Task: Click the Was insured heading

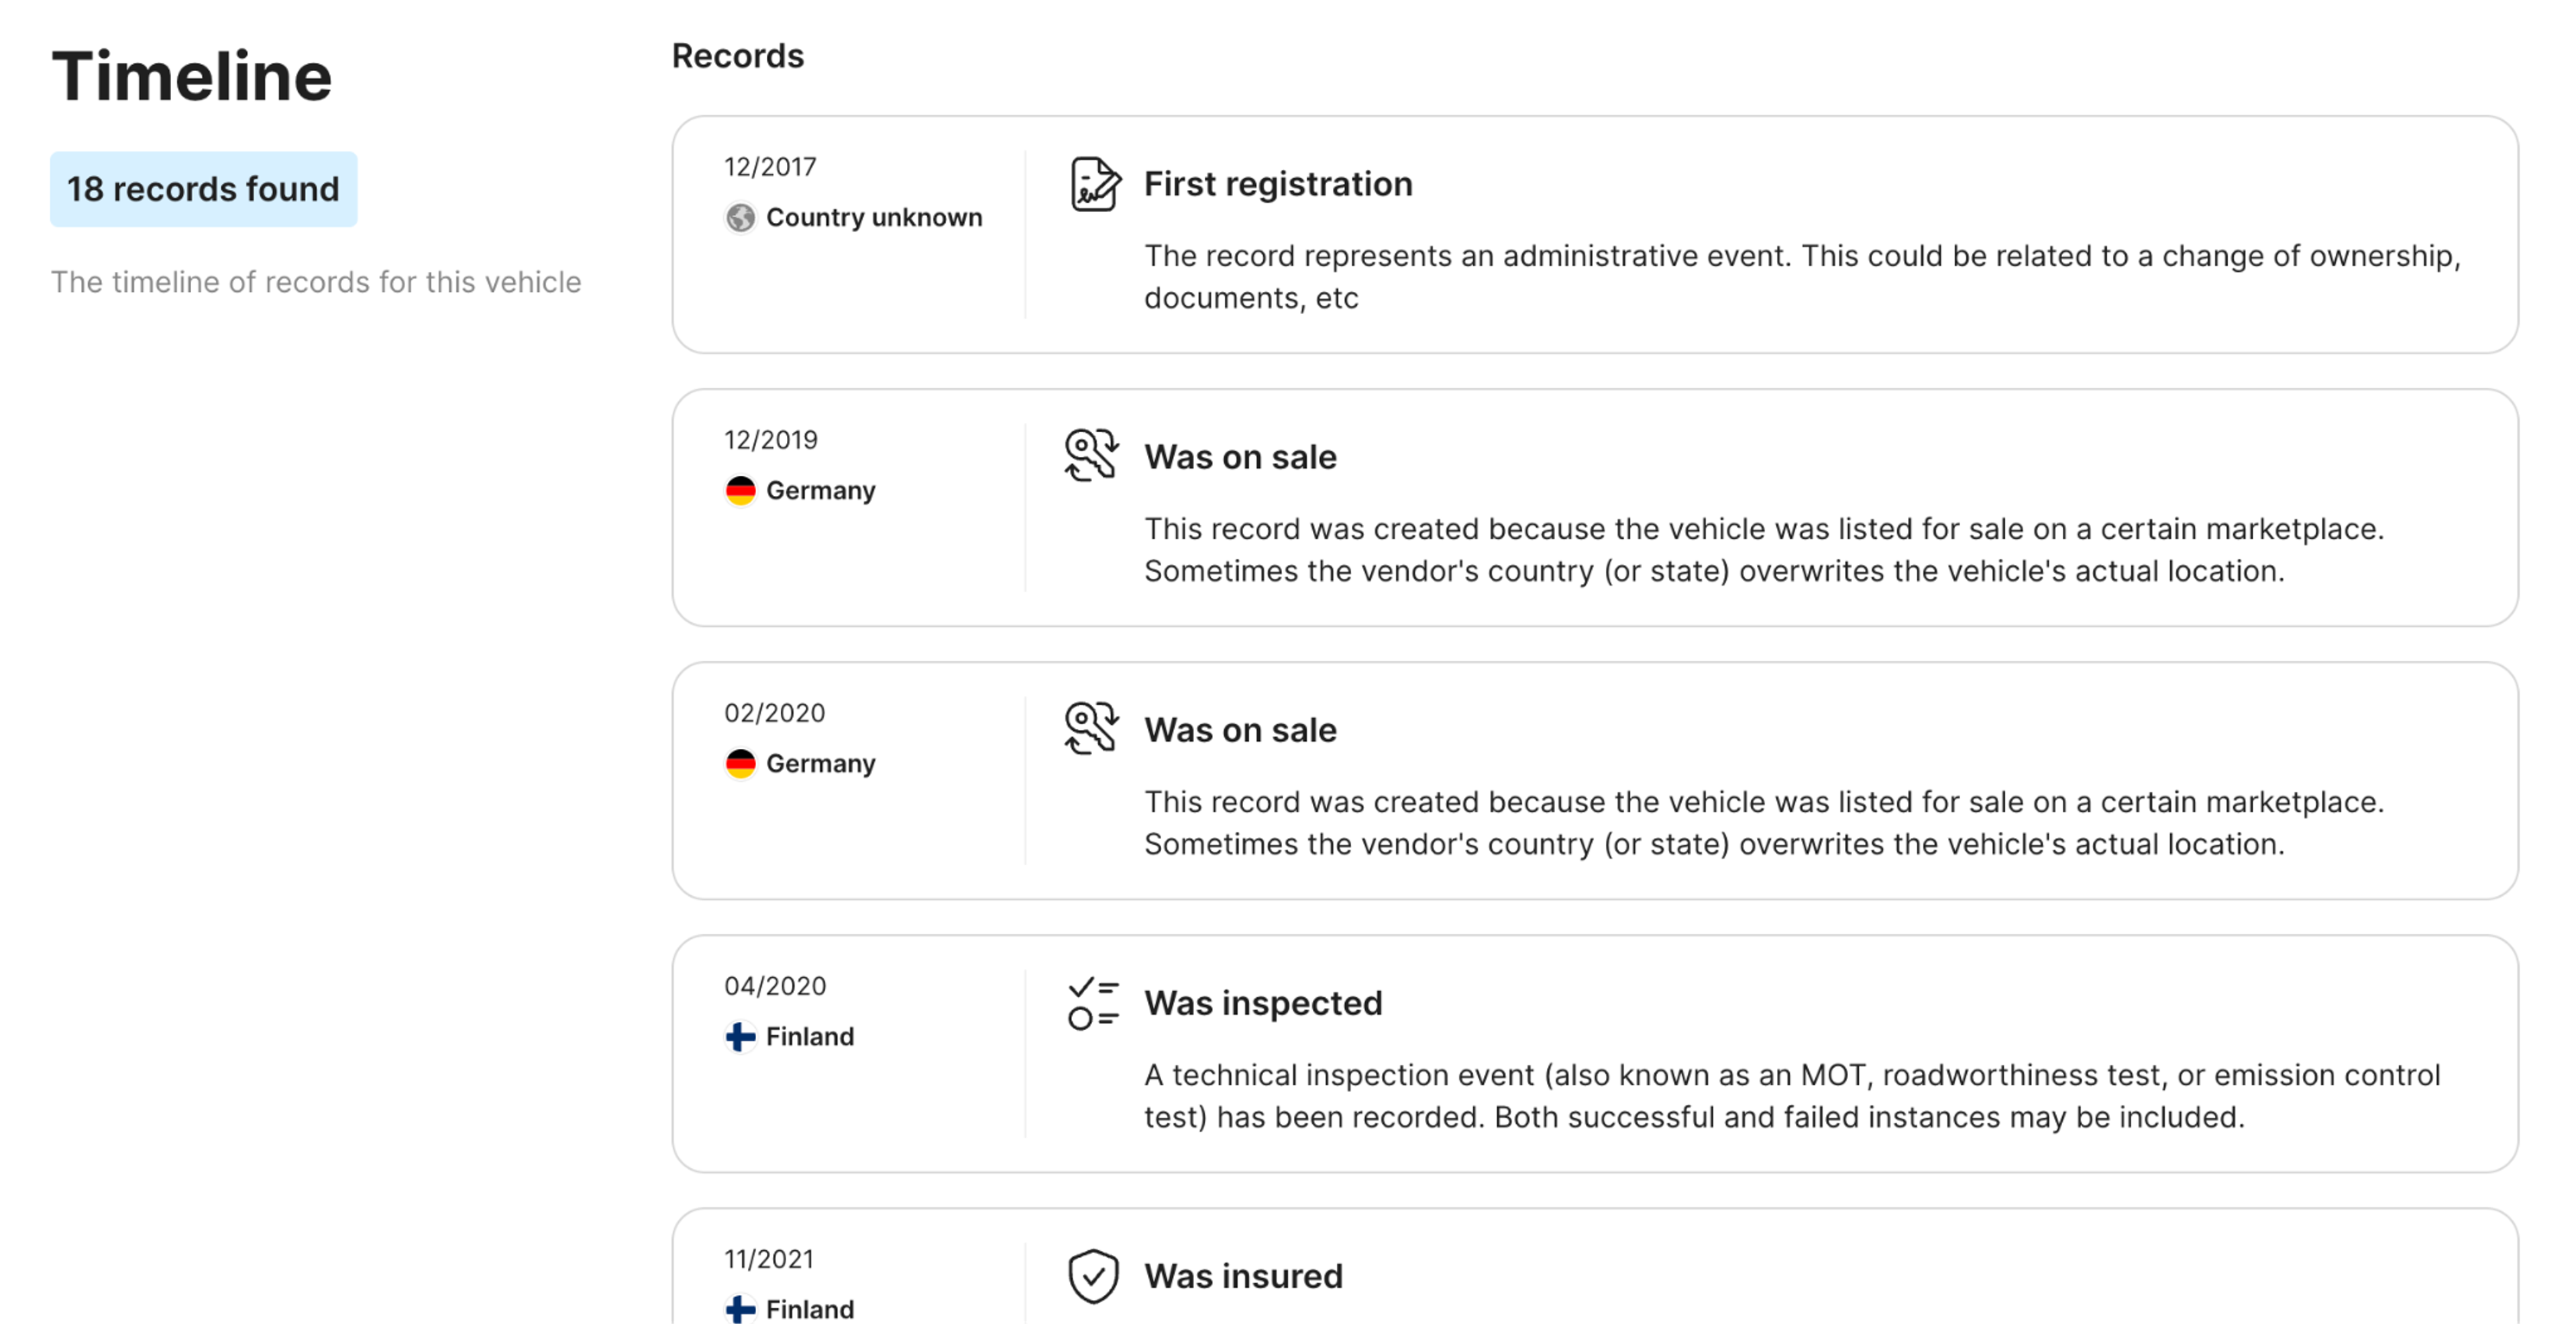Action: pyautogui.click(x=1243, y=1276)
